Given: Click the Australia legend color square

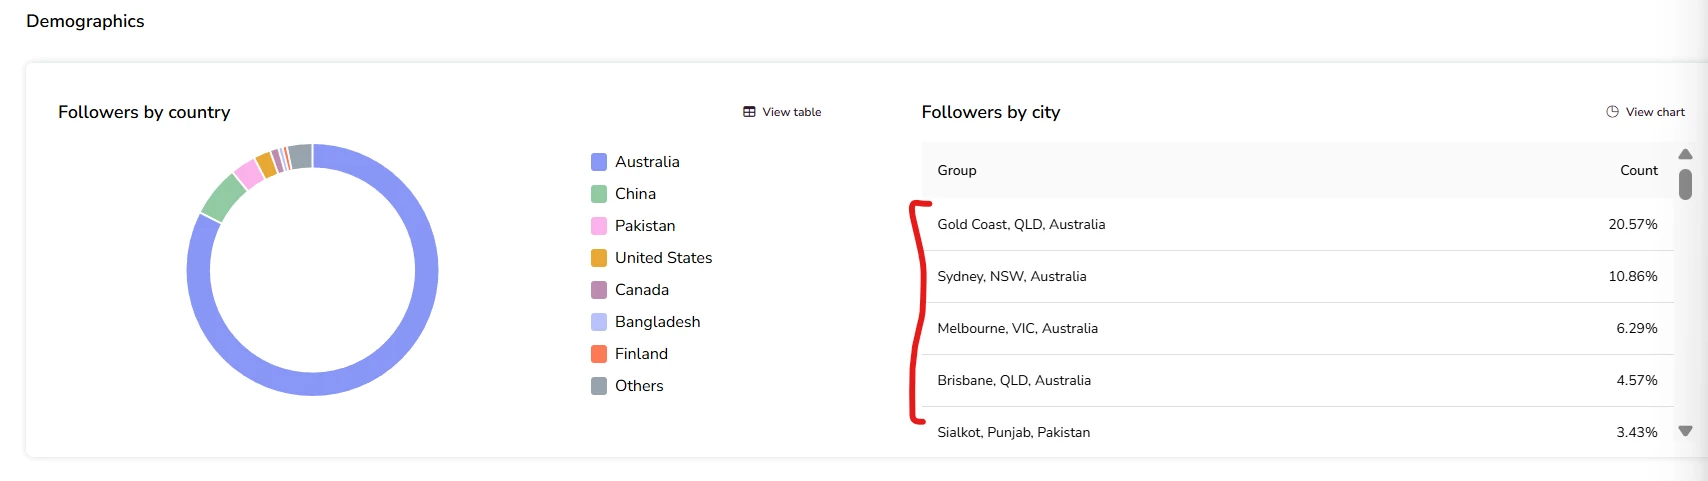Looking at the screenshot, I should click(599, 162).
